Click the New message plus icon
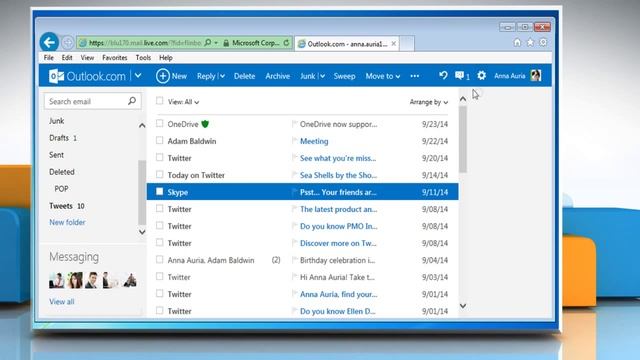Image resolution: width=640 pixels, height=360 pixels. [162, 76]
